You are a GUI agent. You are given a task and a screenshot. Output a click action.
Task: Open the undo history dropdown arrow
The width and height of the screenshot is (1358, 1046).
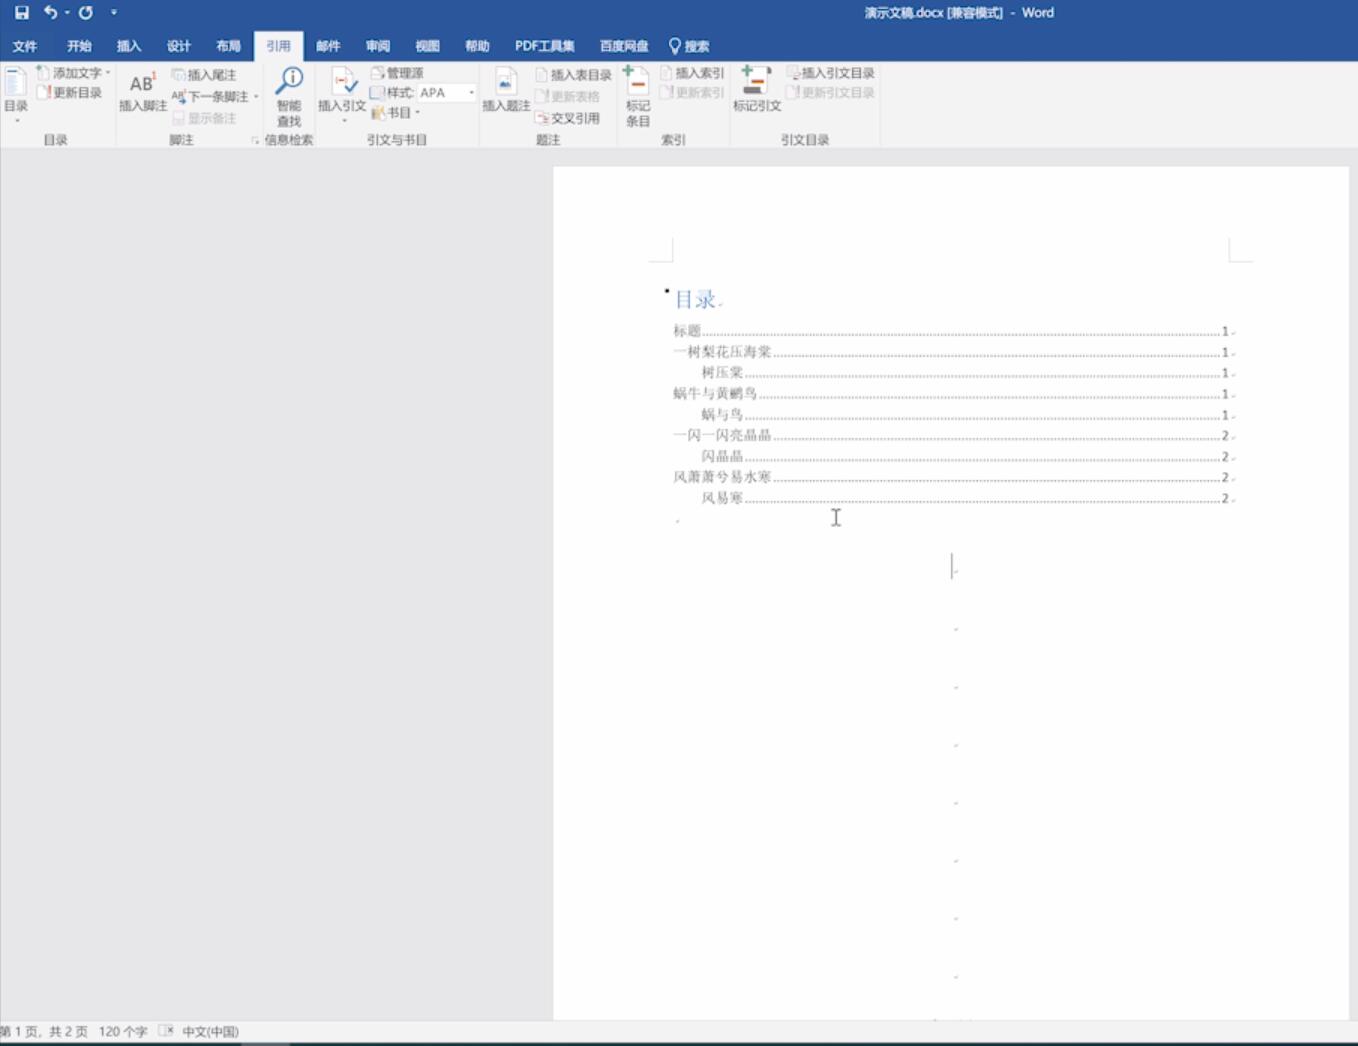click(x=67, y=13)
